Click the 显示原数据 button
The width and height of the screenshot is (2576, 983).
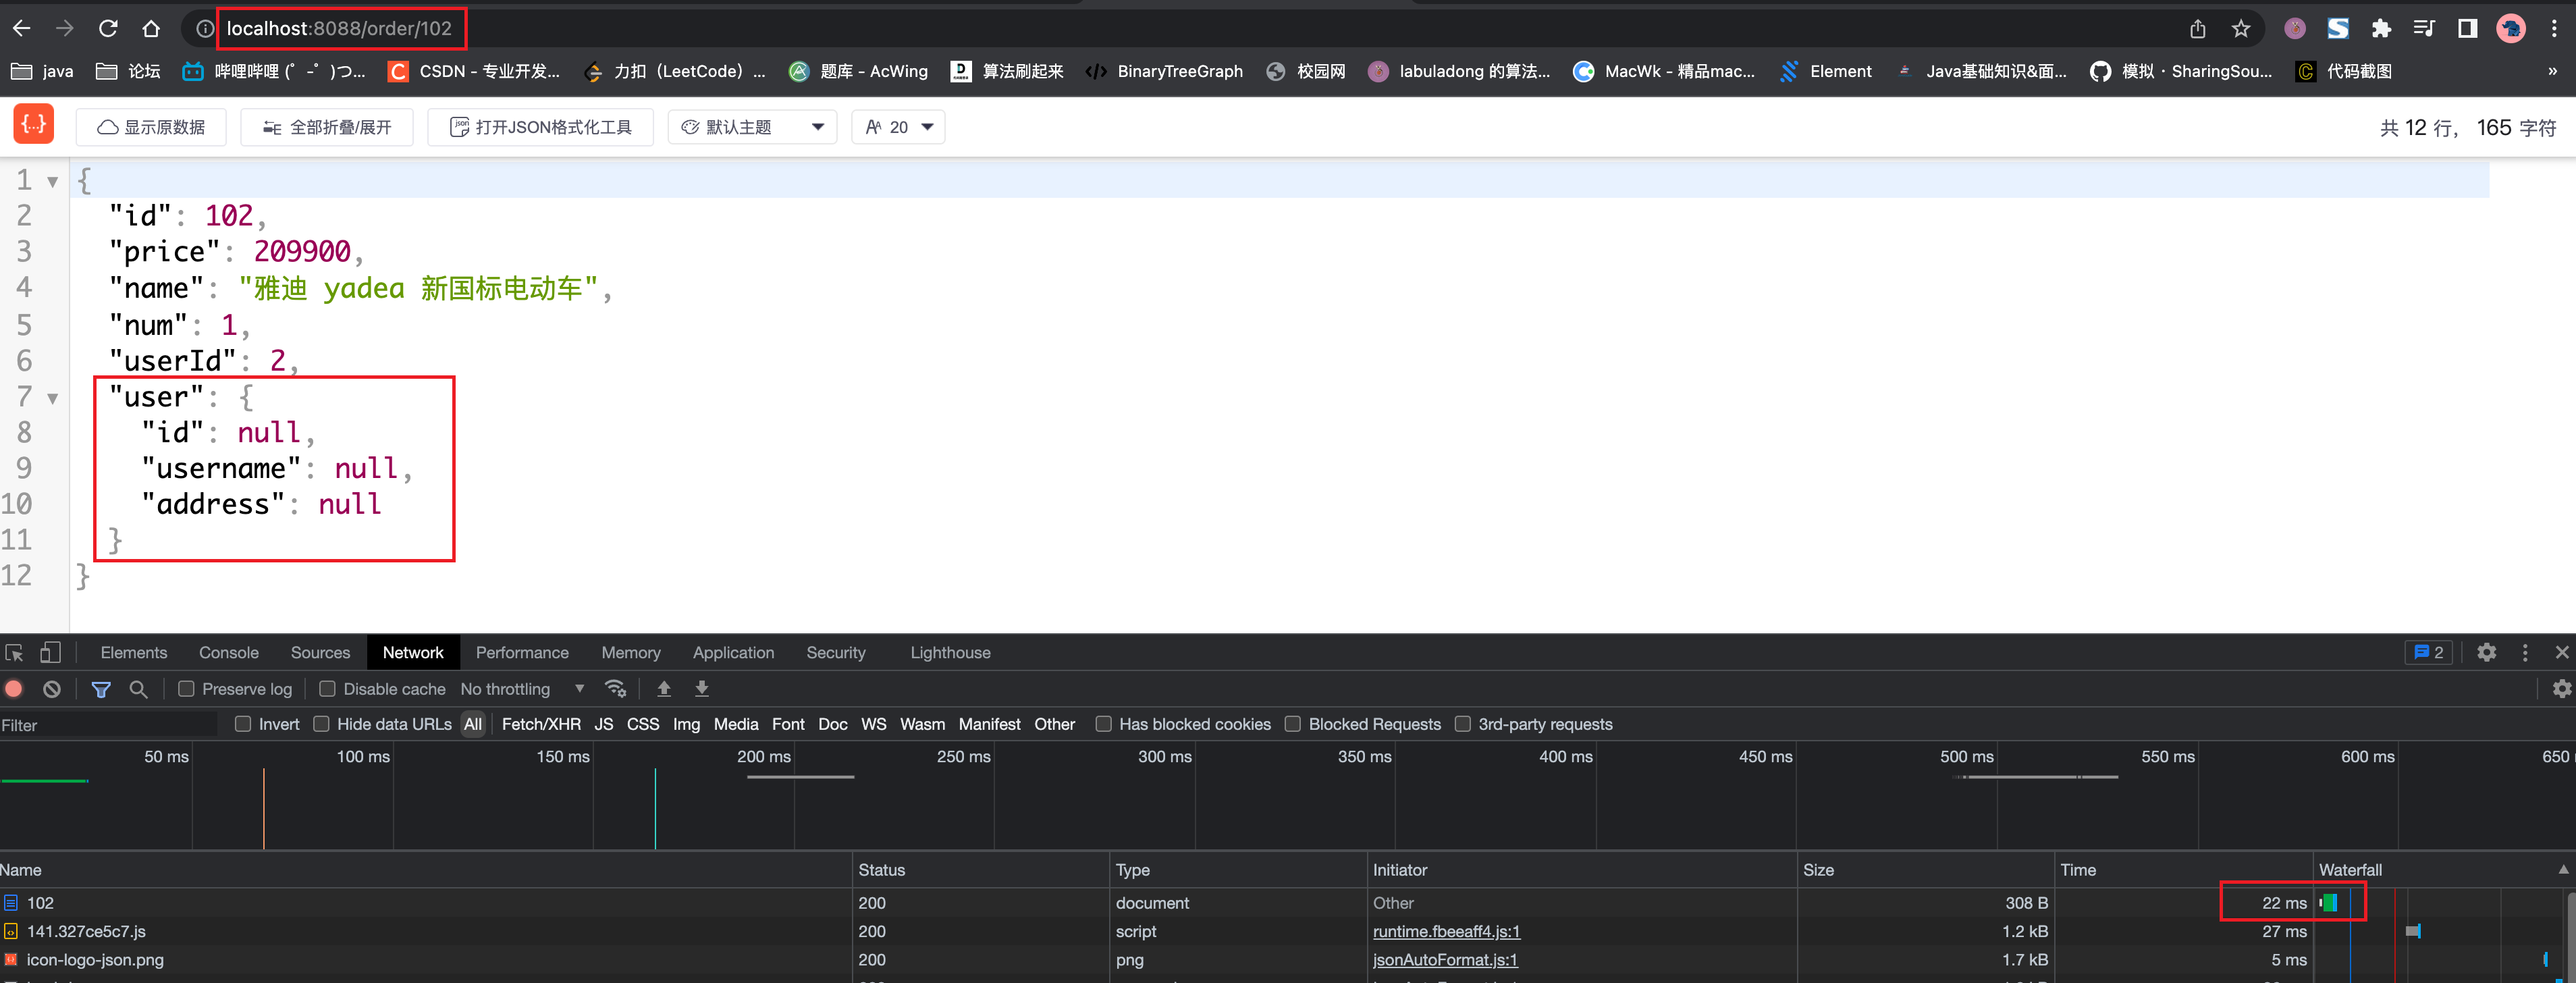pyautogui.click(x=151, y=127)
